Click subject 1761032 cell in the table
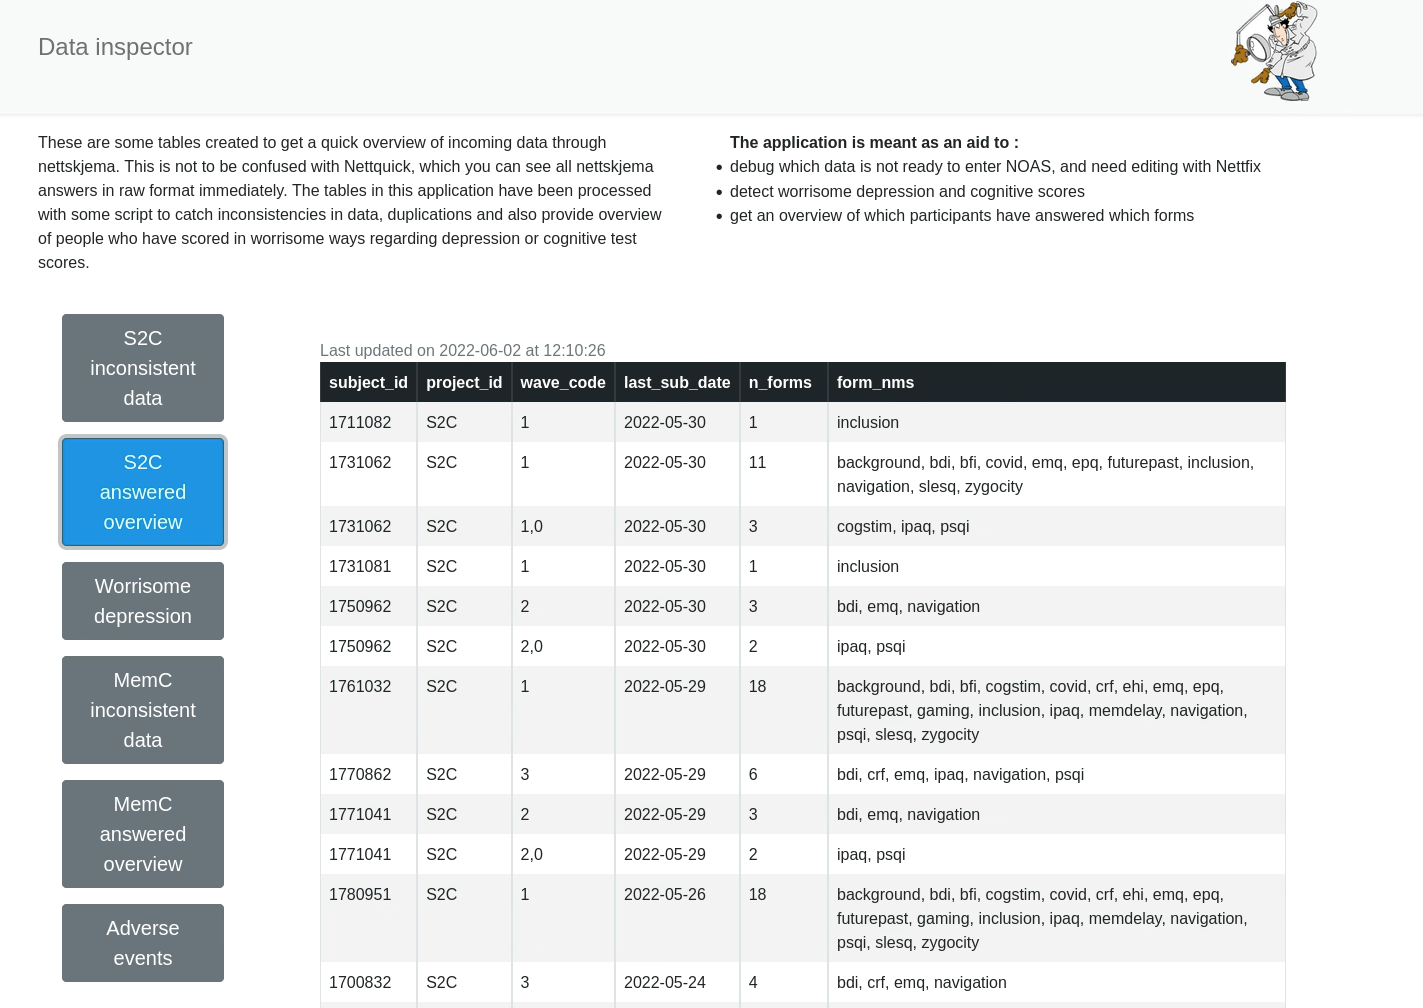Viewport: 1423px width, 1008px height. tap(360, 687)
